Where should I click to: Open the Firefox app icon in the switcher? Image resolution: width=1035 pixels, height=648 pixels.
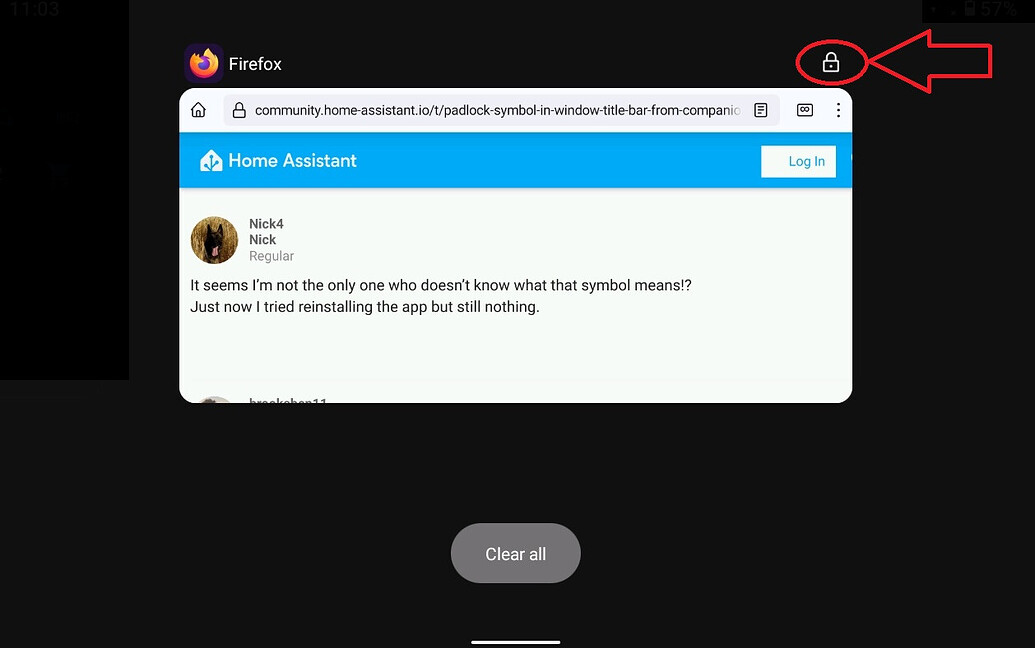[202, 62]
